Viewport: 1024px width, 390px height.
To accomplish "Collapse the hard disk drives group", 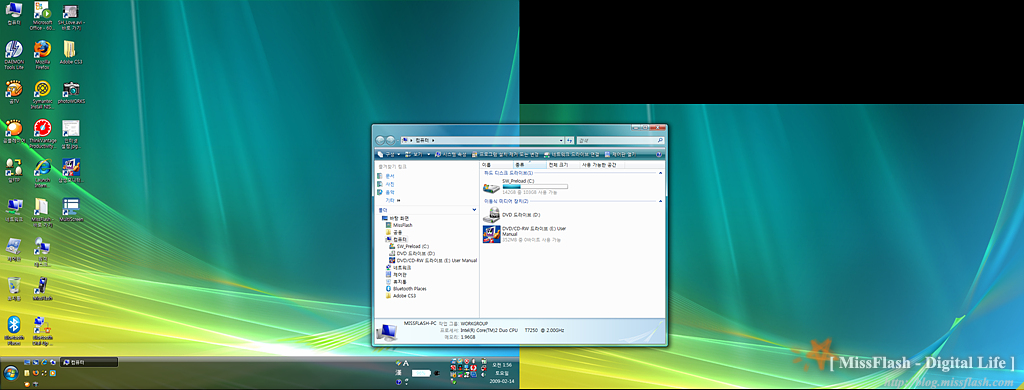I will (660, 172).
